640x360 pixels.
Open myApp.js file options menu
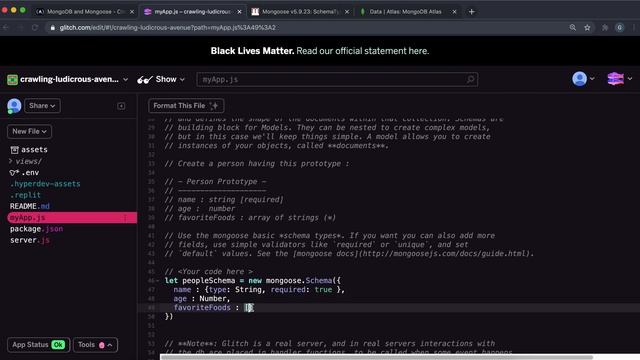125,218
